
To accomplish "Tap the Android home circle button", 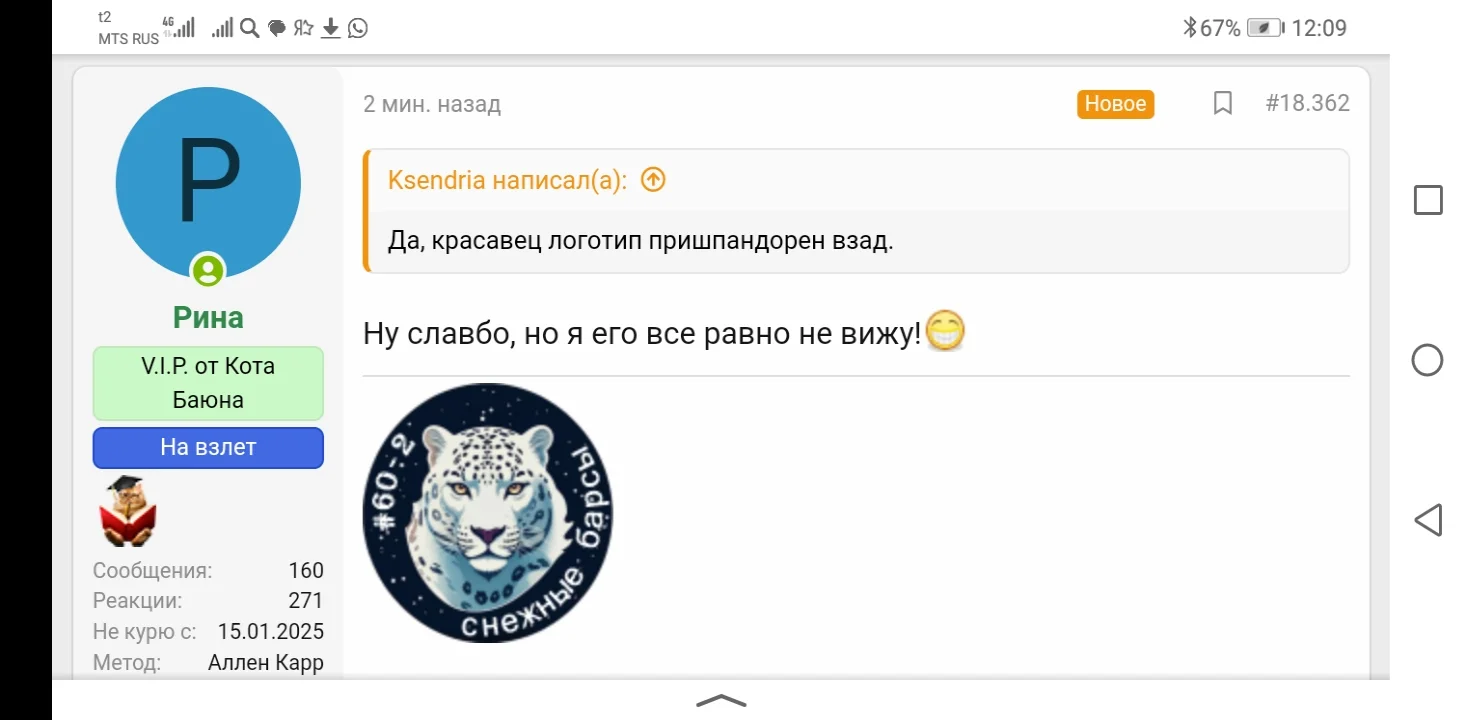I will pyautogui.click(x=1427, y=360).
